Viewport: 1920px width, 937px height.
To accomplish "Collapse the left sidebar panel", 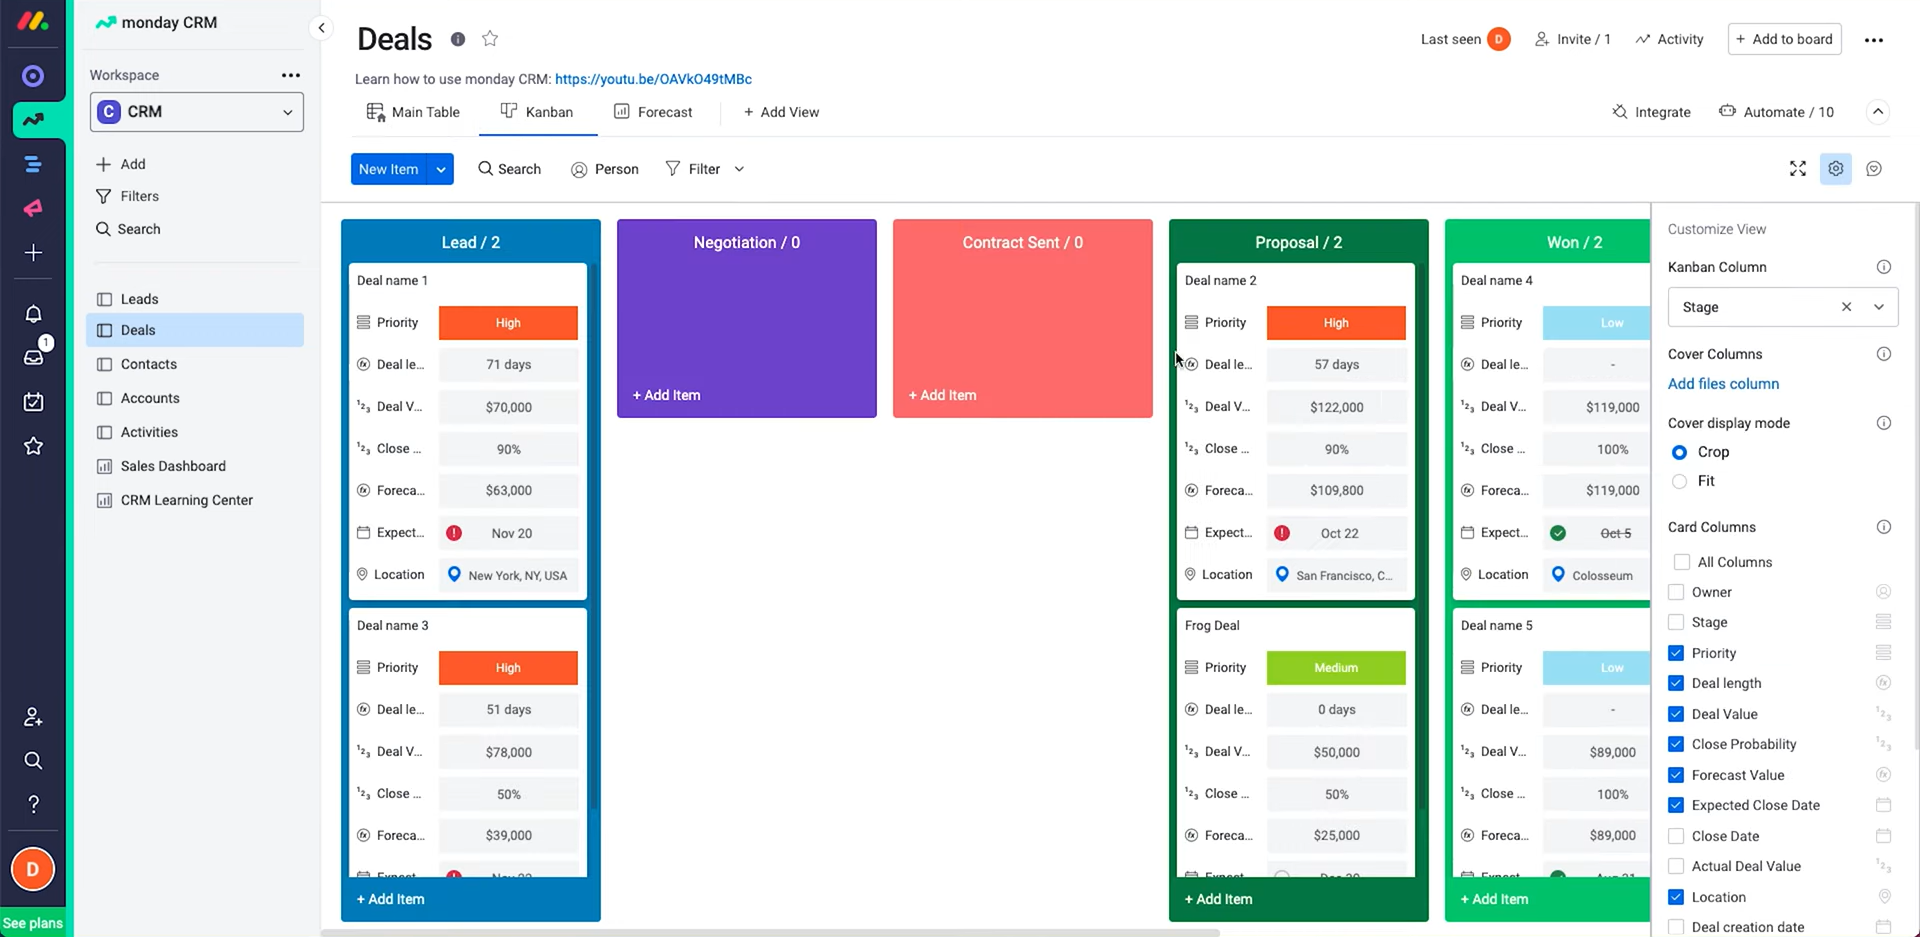I will tap(321, 28).
